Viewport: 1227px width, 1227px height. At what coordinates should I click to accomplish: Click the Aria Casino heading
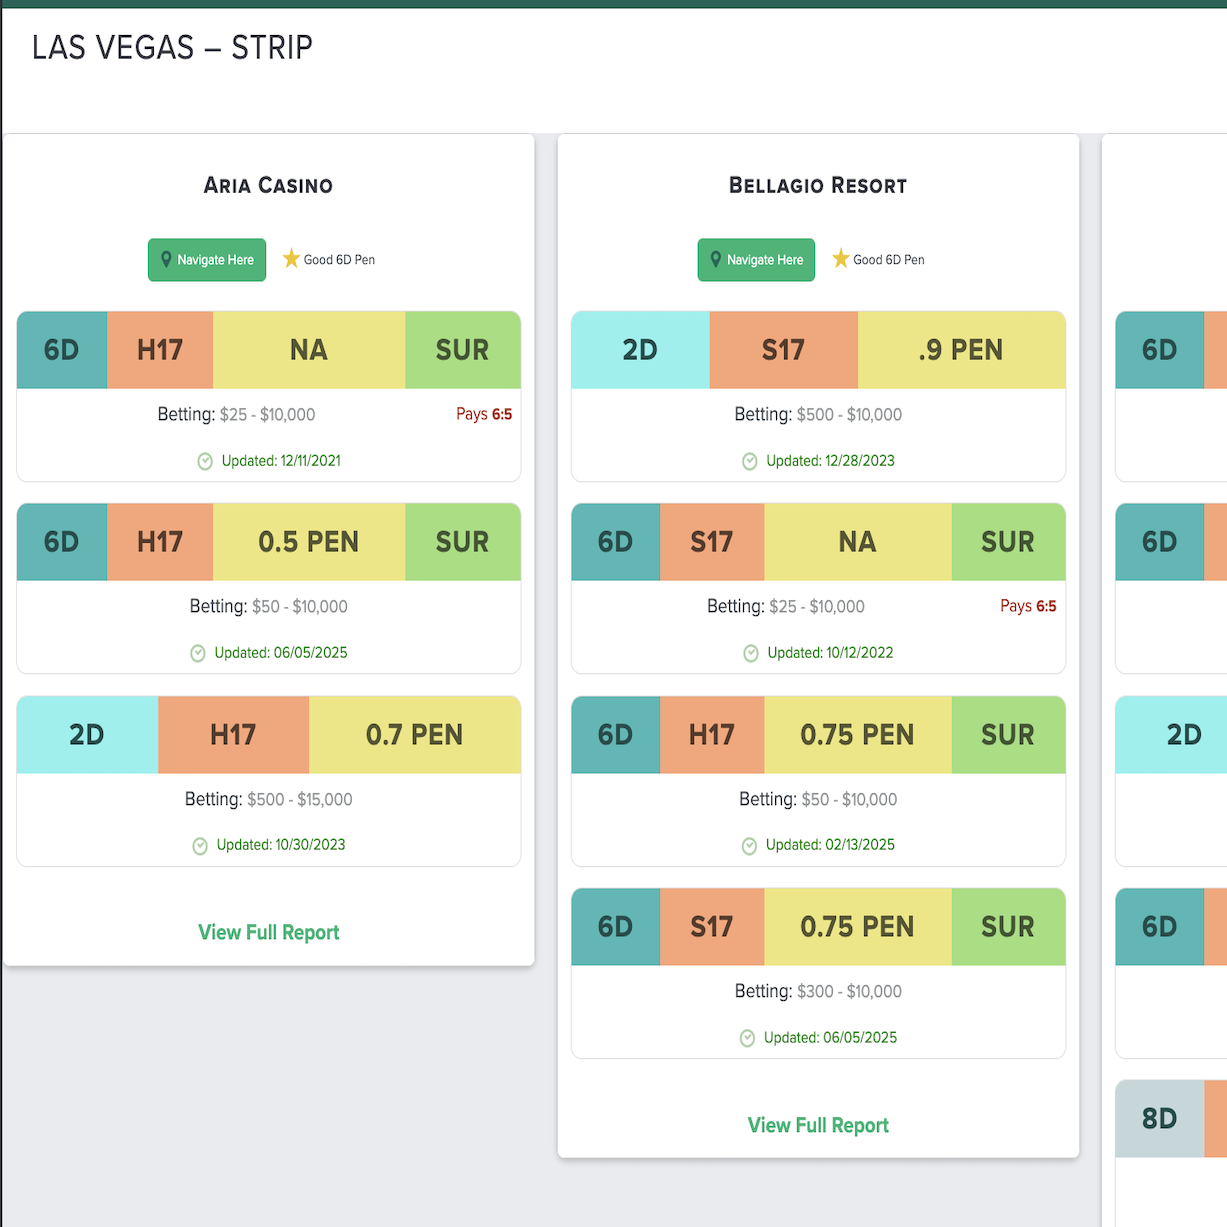[268, 185]
